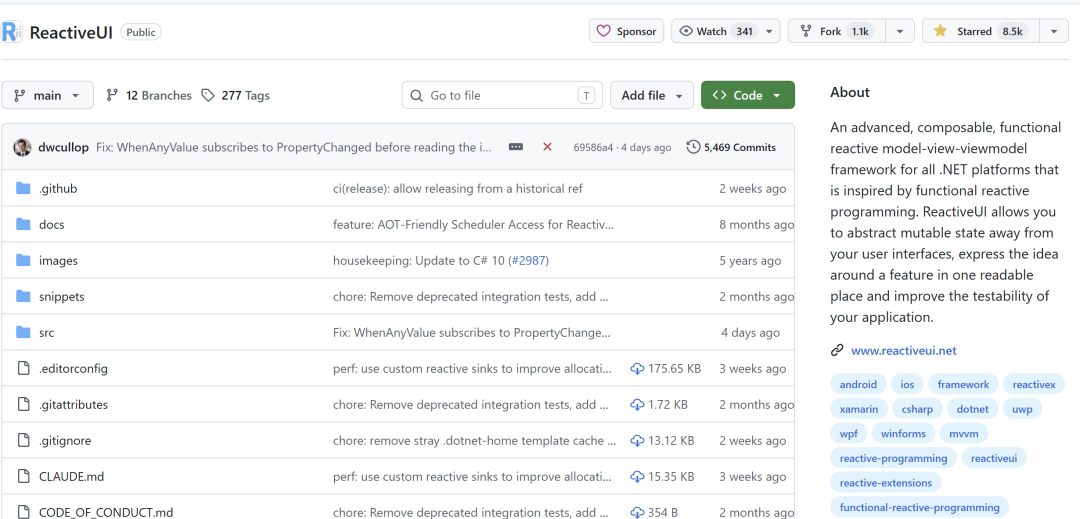Click the .github folder icon
This screenshot has height=519, width=1080.
[24, 189]
